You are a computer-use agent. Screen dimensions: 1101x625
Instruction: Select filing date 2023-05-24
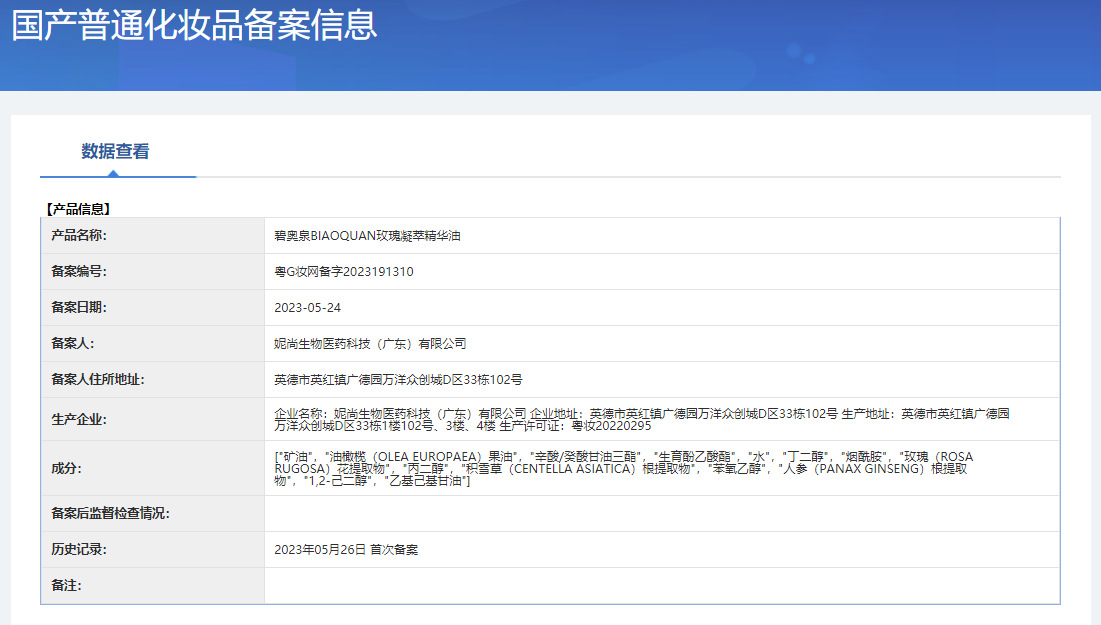(308, 308)
